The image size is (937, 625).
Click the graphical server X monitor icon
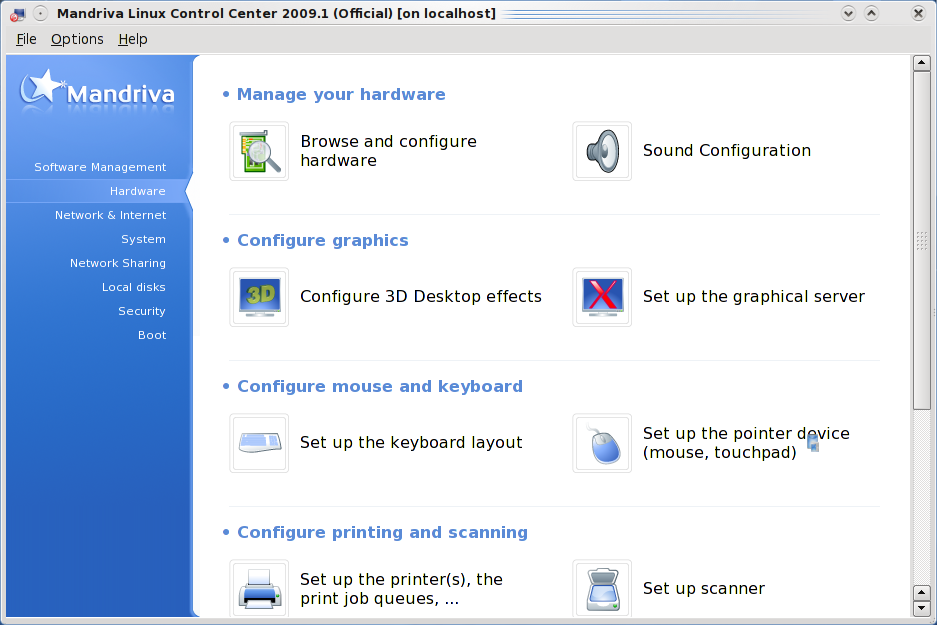(602, 297)
